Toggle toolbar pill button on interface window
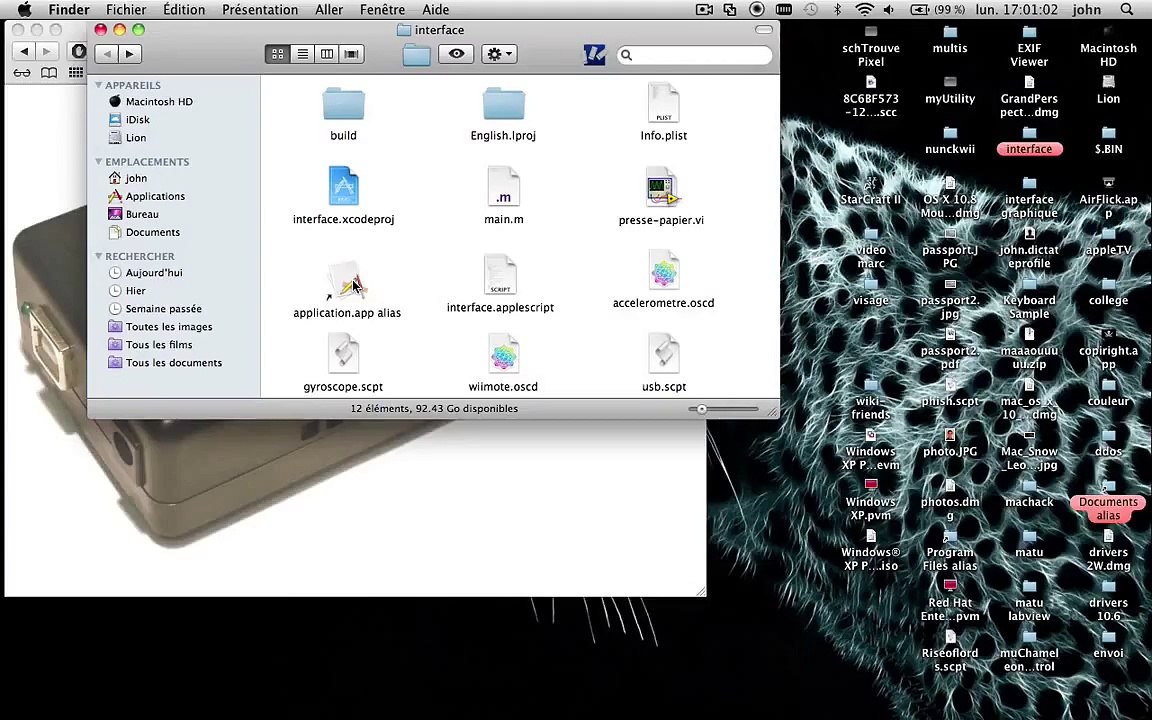 [763, 29]
